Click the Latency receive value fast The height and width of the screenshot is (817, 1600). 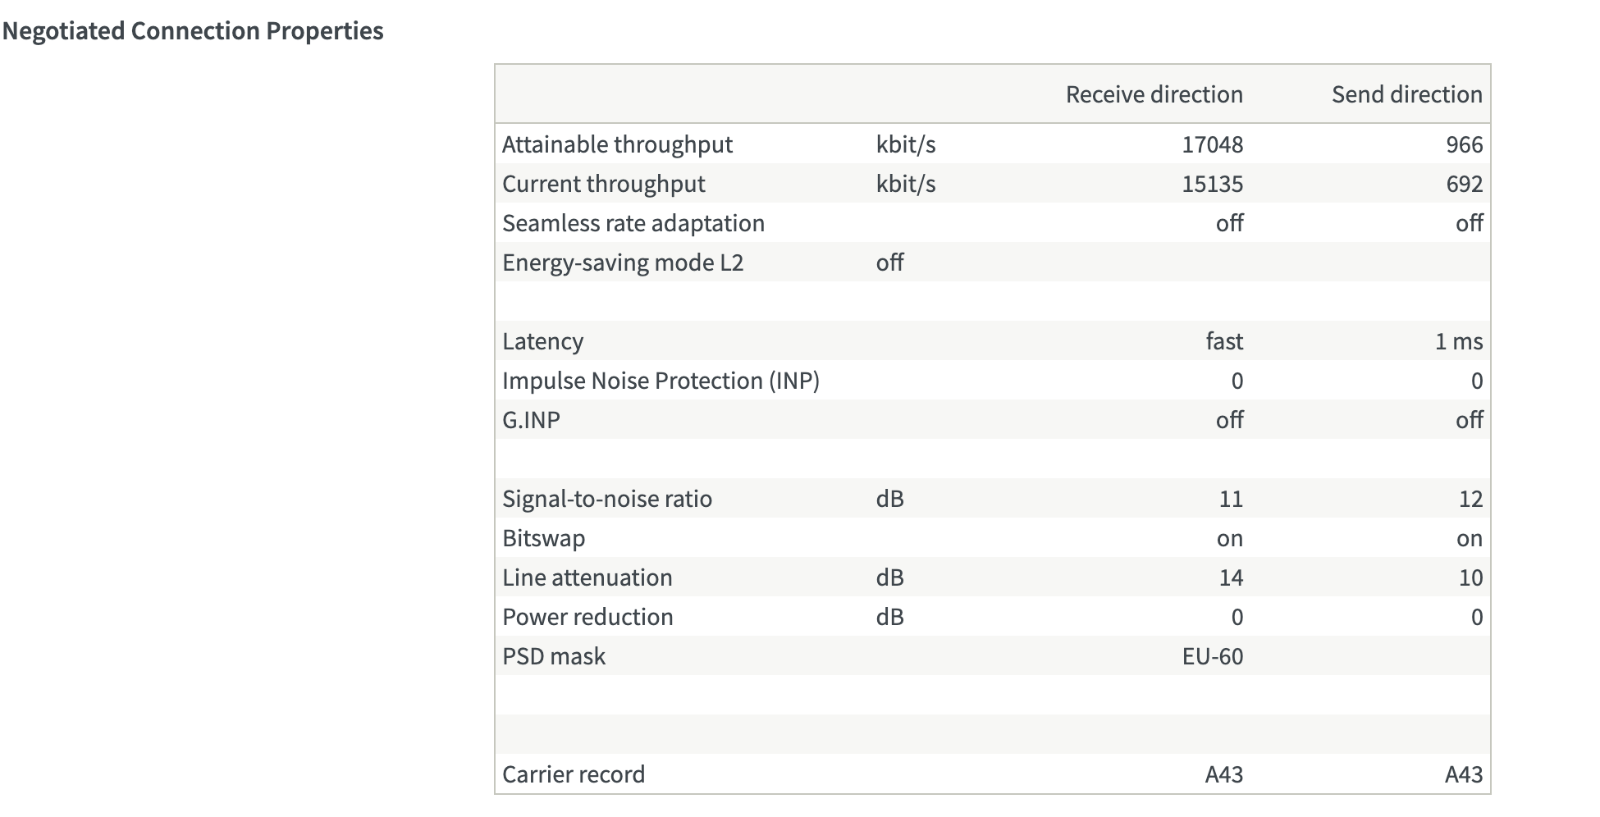tap(1224, 341)
